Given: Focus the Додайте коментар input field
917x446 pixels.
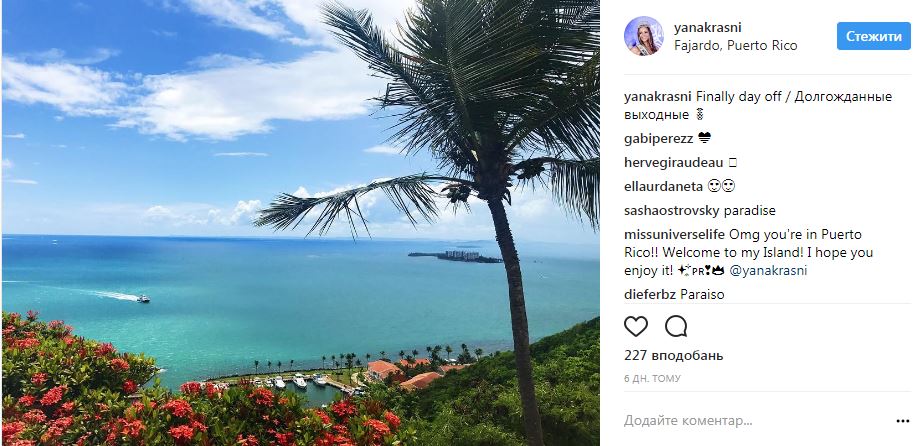Looking at the screenshot, I should (754, 420).
